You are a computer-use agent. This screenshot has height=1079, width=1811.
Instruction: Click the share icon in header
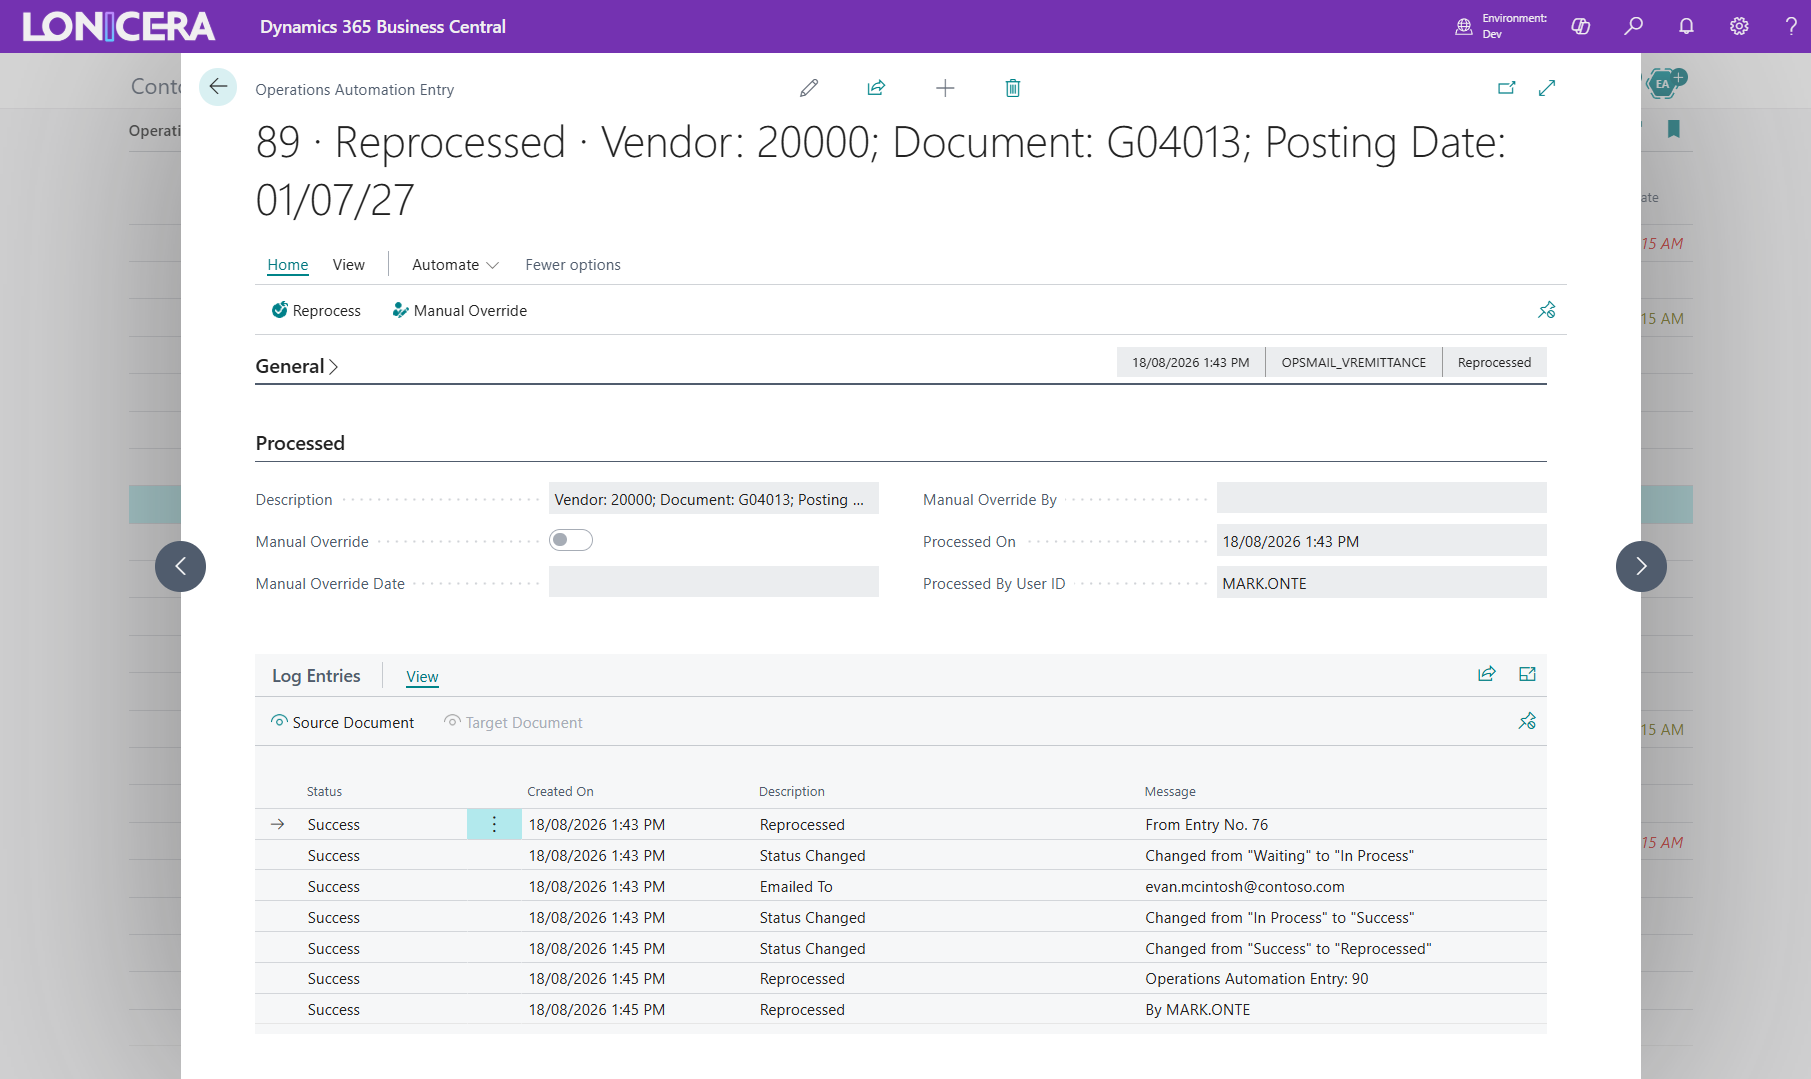[x=876, y=88]
